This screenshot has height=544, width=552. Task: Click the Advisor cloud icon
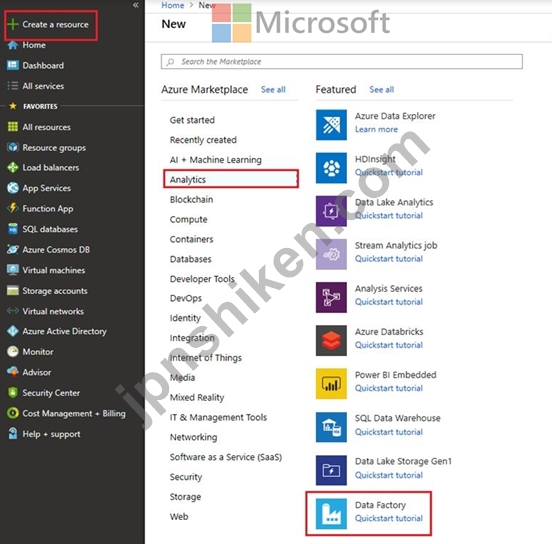pyautogui.click(x=13, y=372)
